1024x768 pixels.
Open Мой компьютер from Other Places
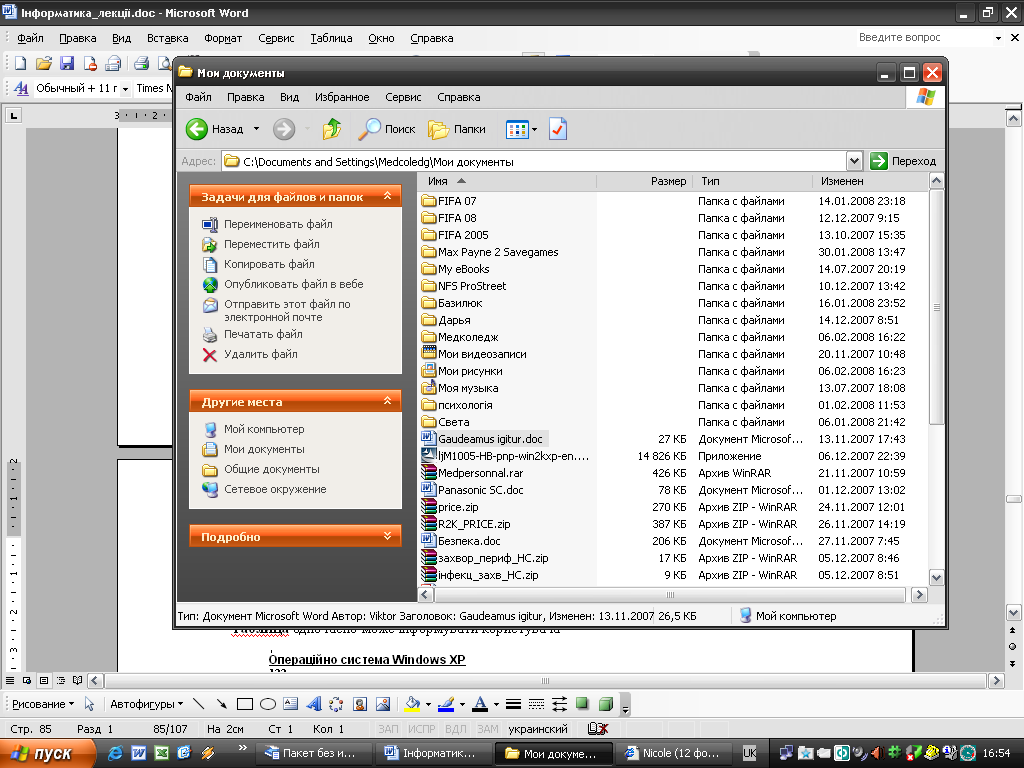pos(264,429)
